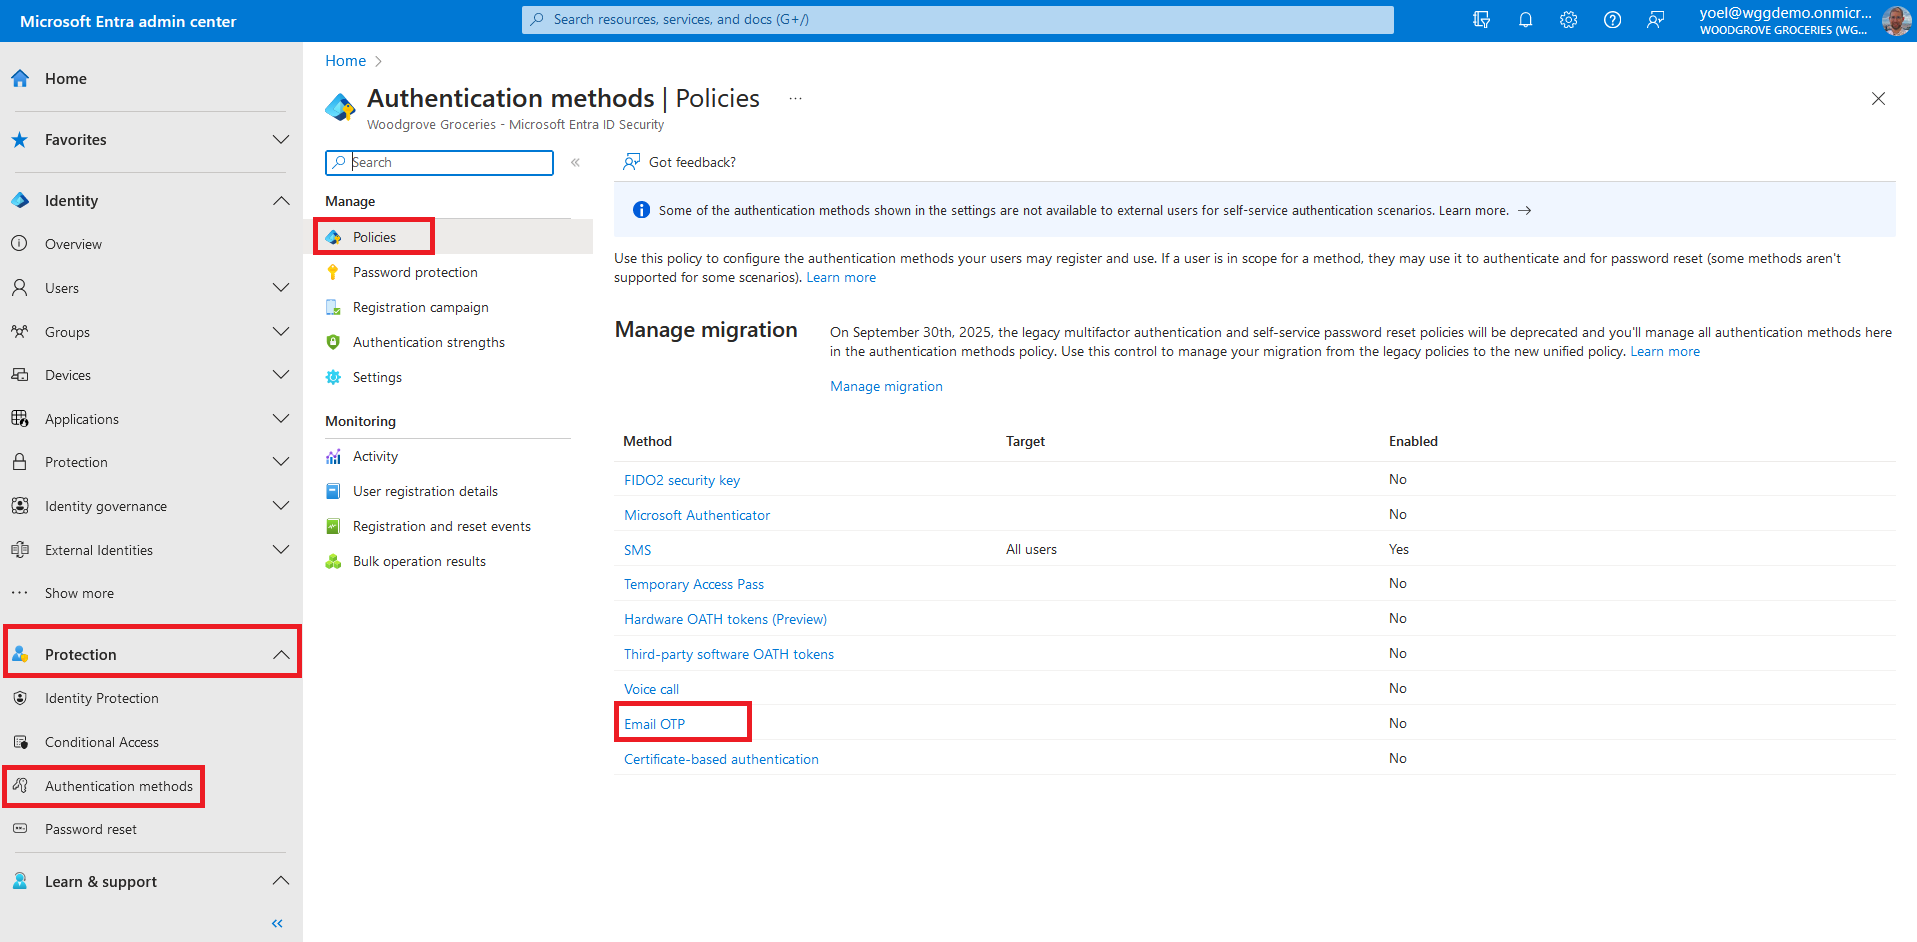Open the FIDO2 security key method
The image size is (1917, 942).
click(x=682, y=480)
